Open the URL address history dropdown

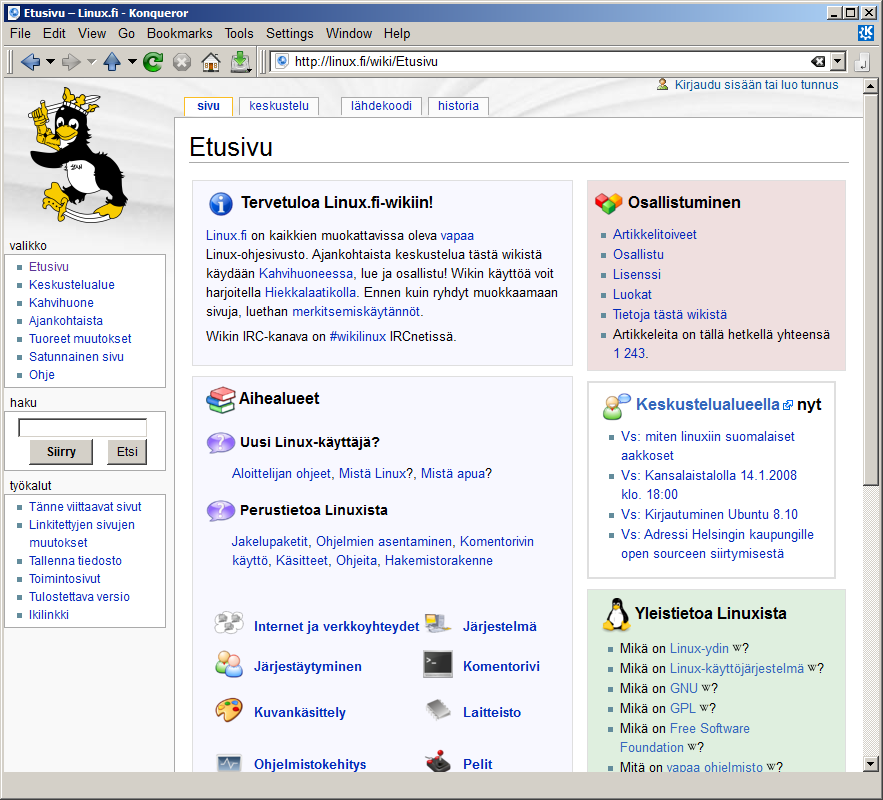pos(837,62)
